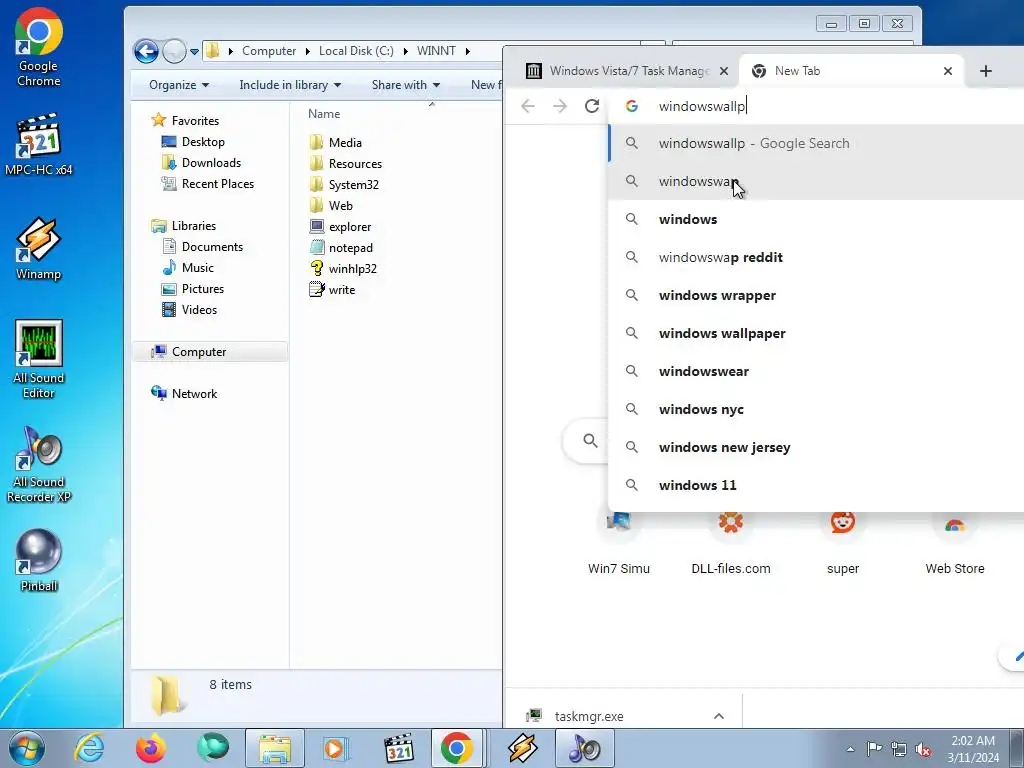Image resolution: width=1024 pixels, height=768 pixels.
Task: Open Google Chrome desktop shortcut
Action: click(39, 47)
